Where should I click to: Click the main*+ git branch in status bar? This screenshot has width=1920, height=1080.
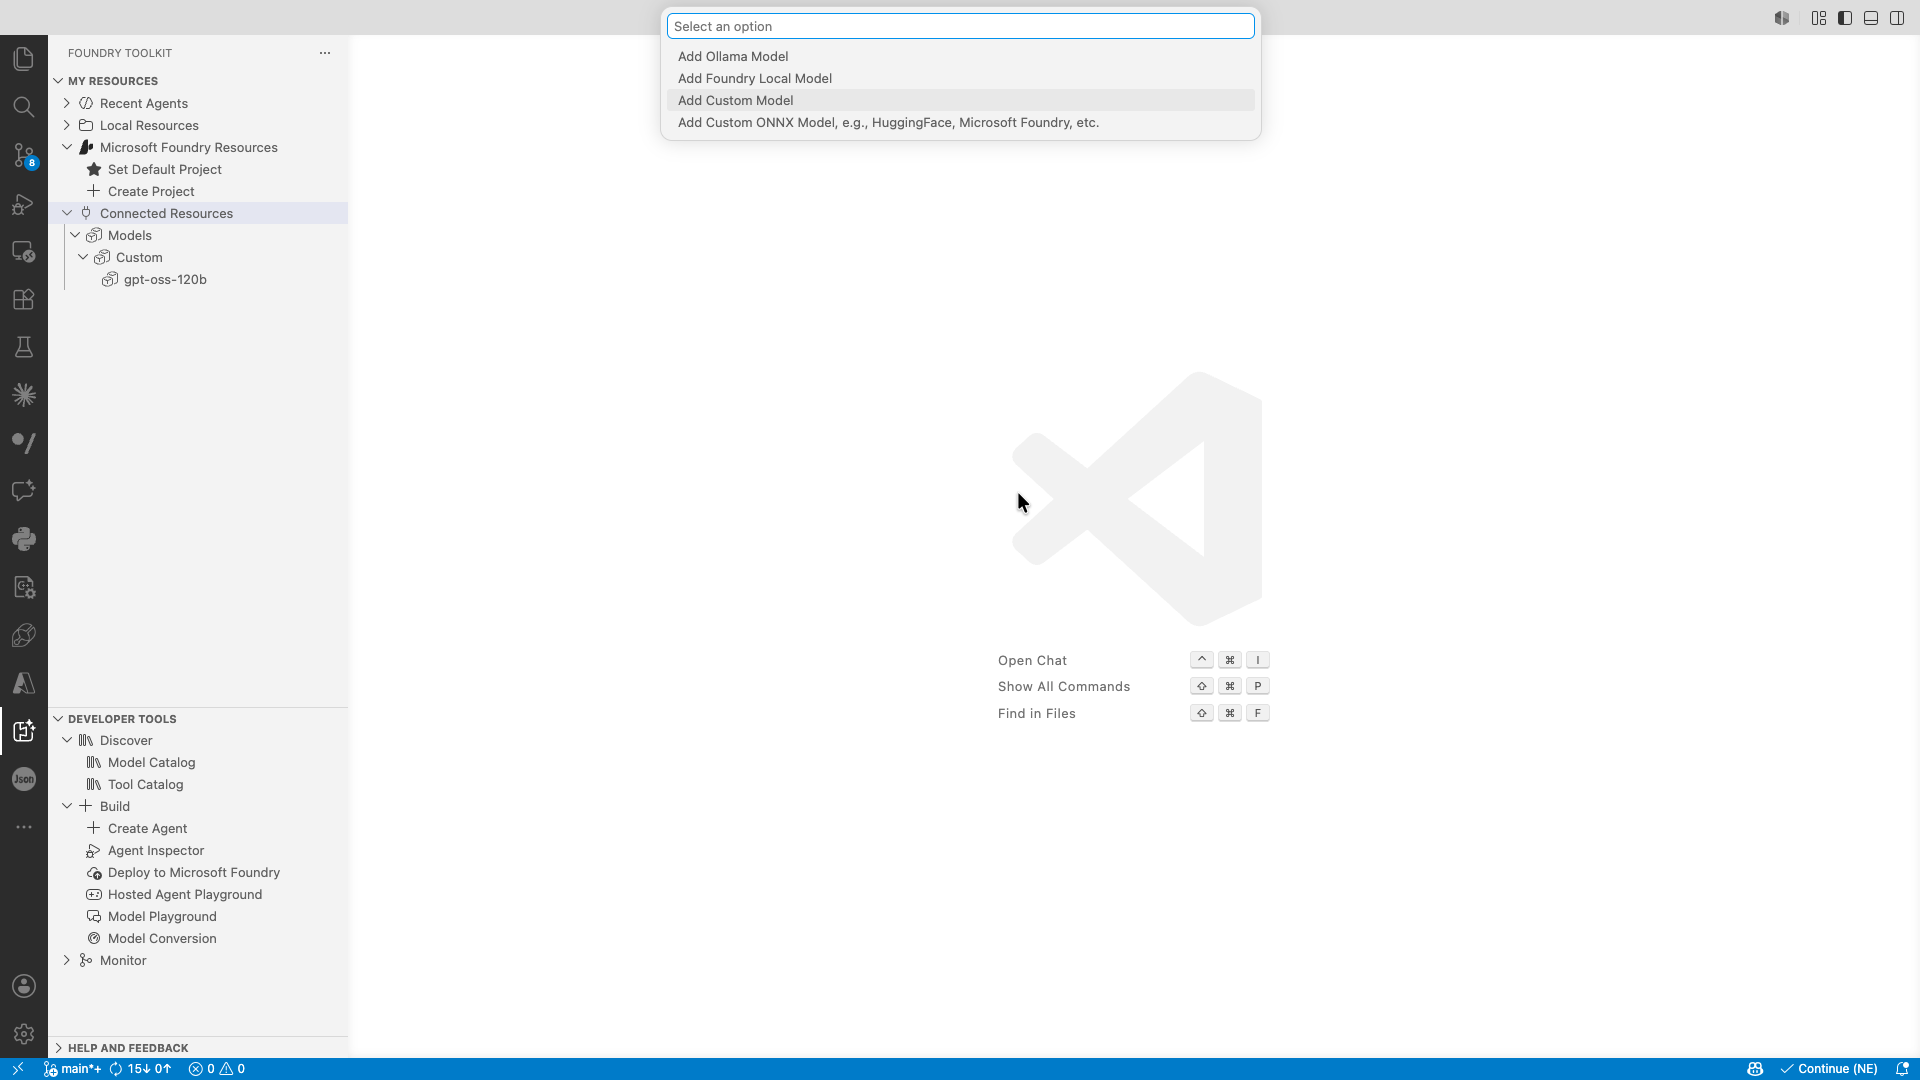click(72, 1069)
